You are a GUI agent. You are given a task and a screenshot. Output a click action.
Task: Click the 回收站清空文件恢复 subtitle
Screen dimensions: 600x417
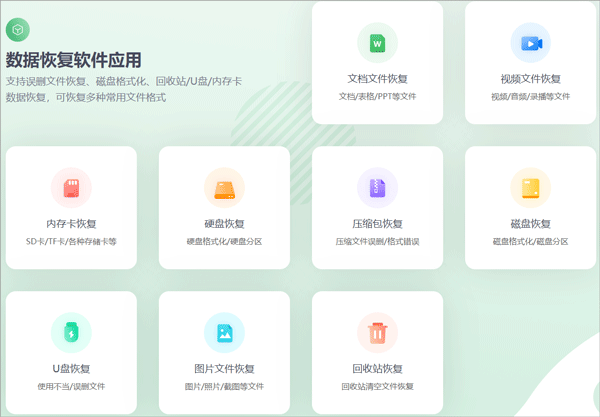pyautogui.click(x=377, y=386)
